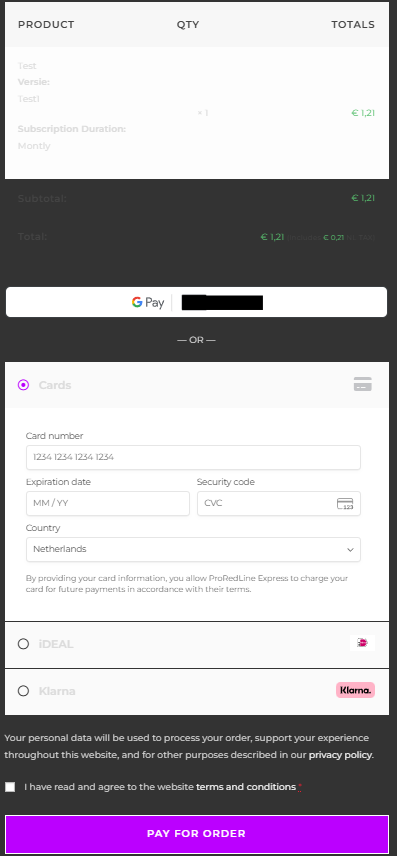Image resolution: width=397 pixels, height=856 pixels.
Task: Click the iDEAL logo icon
Action: point(363,643)
